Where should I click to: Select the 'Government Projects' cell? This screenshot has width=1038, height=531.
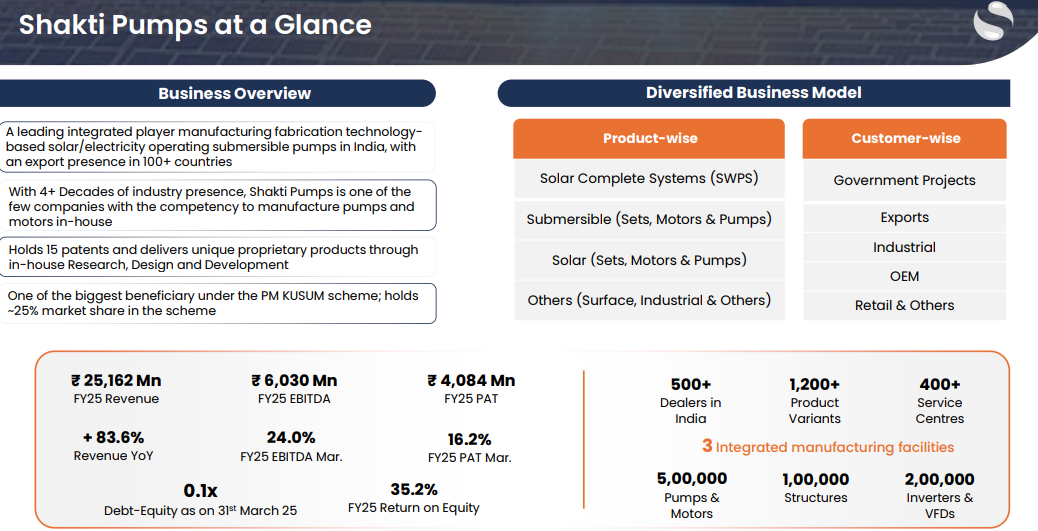pos(904,180)
